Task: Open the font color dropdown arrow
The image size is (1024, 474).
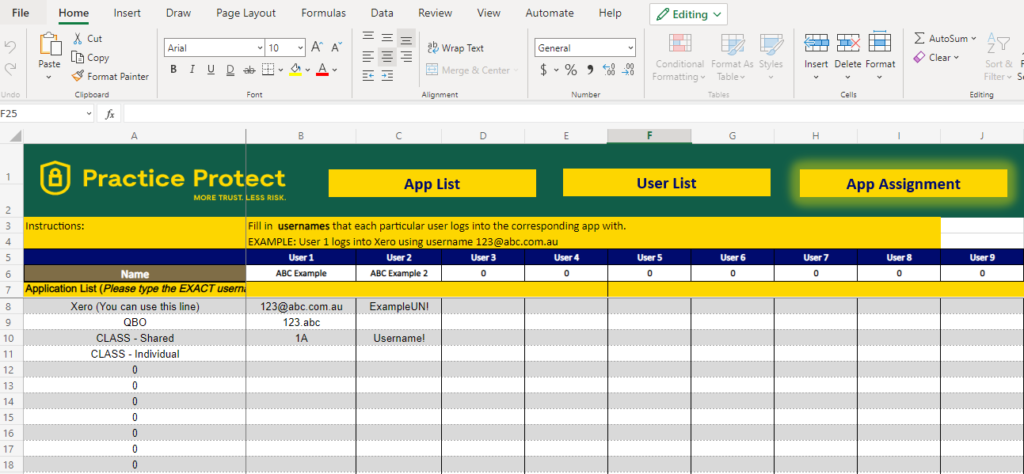Action: pyautogui.click(x=334, y=70)
